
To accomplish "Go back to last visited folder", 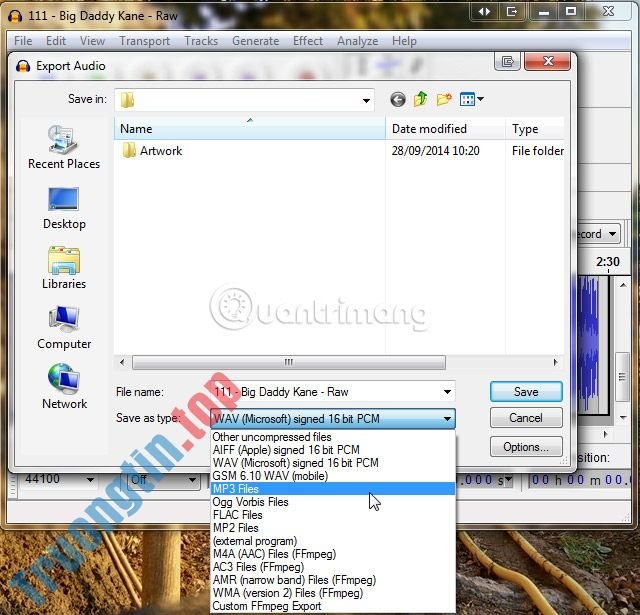I will tap(398, 99).
